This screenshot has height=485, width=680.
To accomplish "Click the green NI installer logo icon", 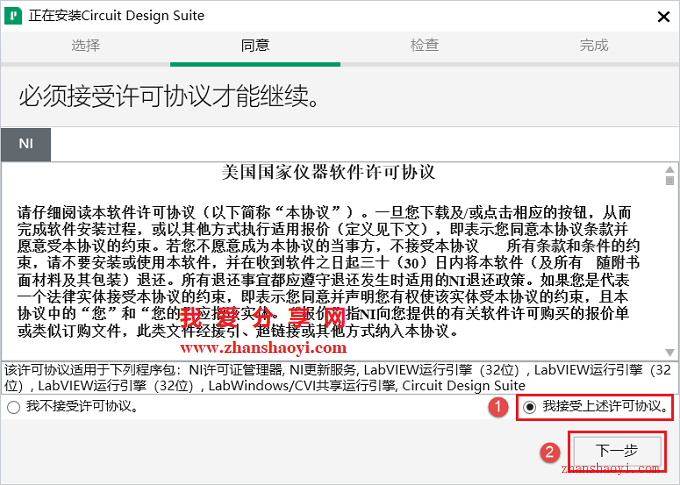I will pos(13,16).
